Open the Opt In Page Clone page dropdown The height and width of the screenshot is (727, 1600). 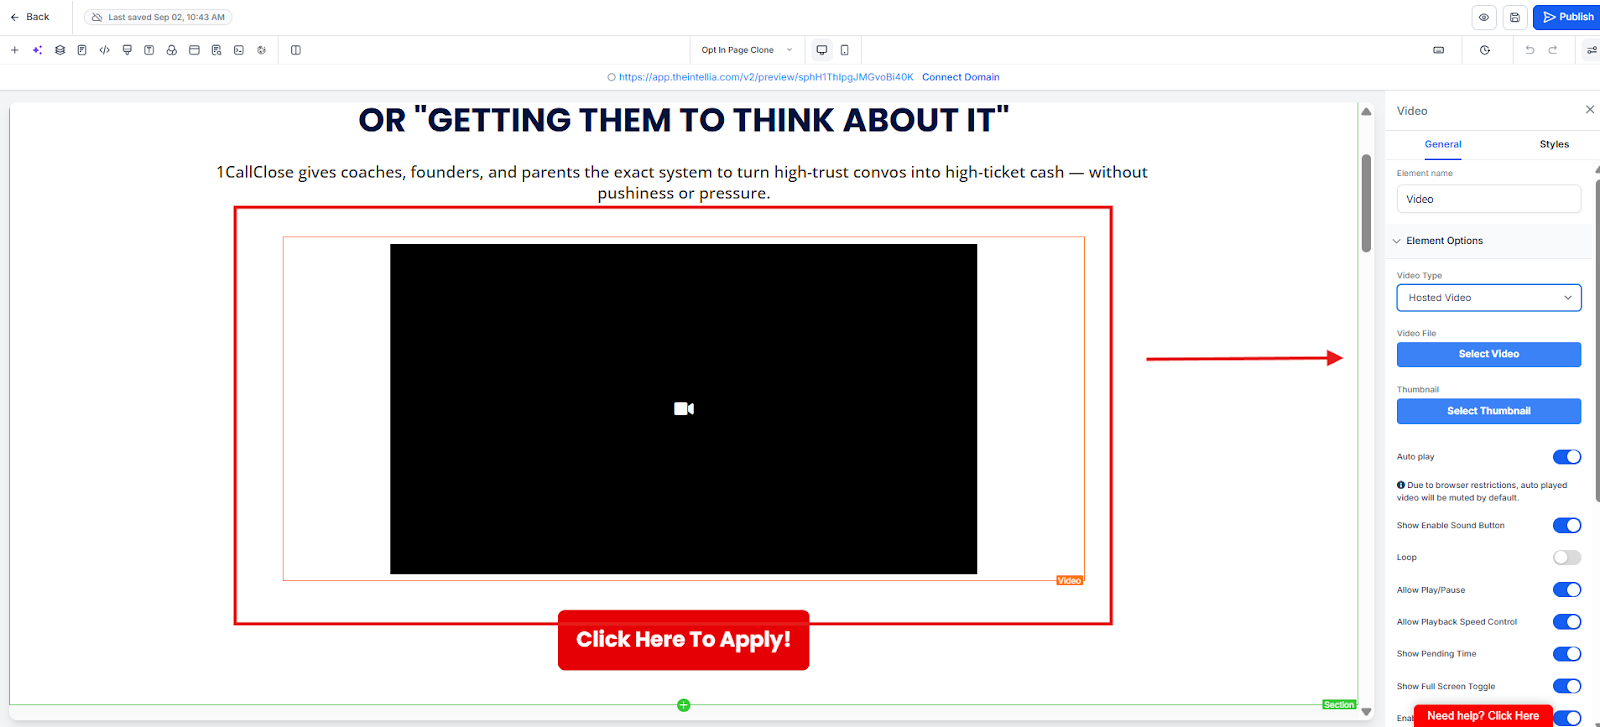tap(747, 50)
